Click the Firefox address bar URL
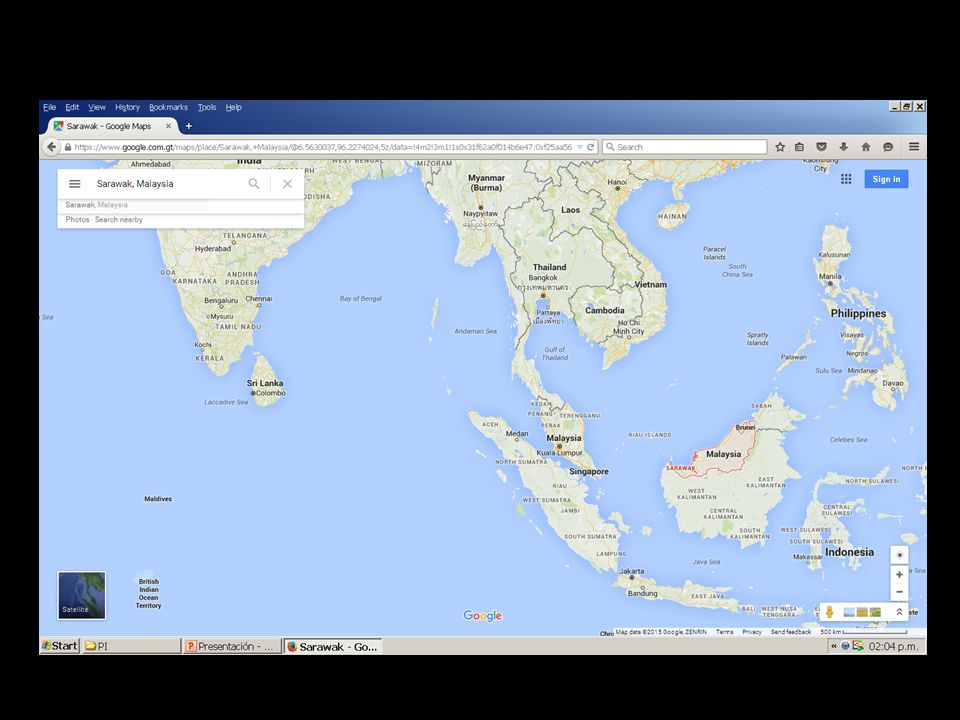 323,147
